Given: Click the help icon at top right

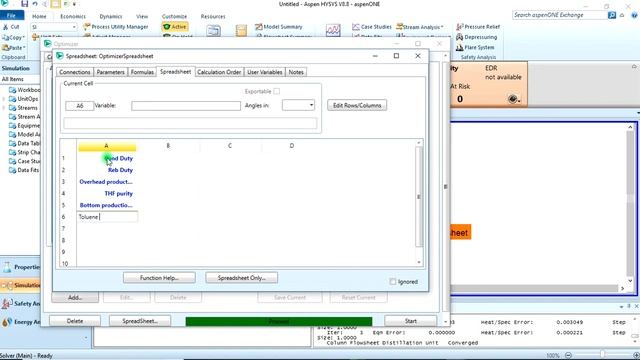Looking at the screenshot, I should click(x=634, y=15).
